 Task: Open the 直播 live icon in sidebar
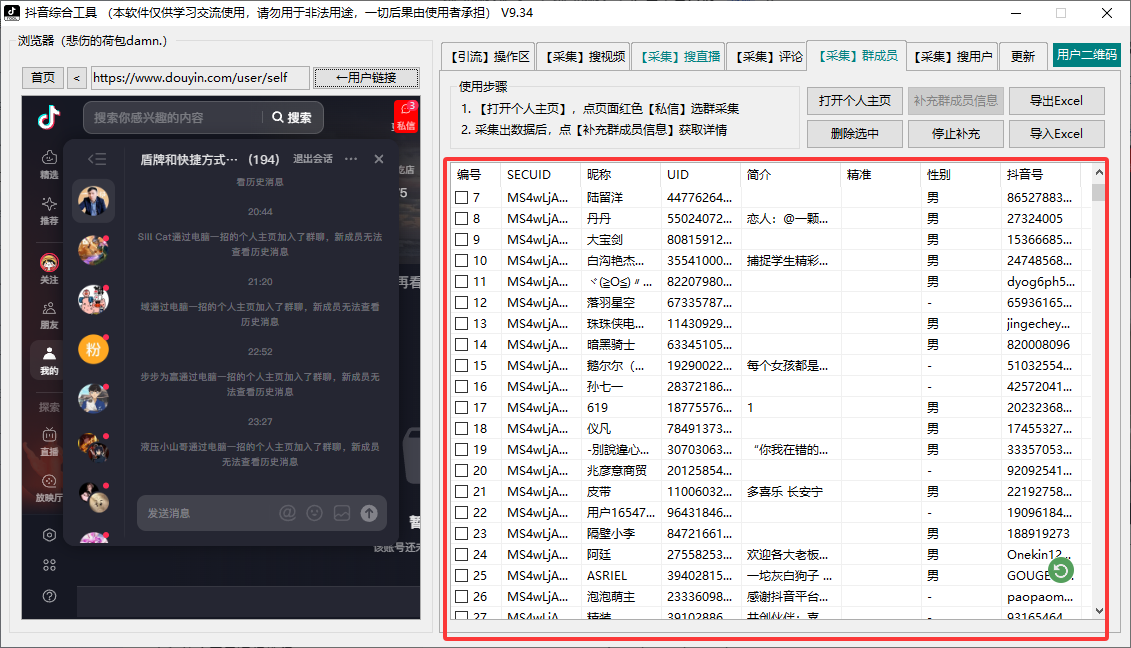click(48, 441)
